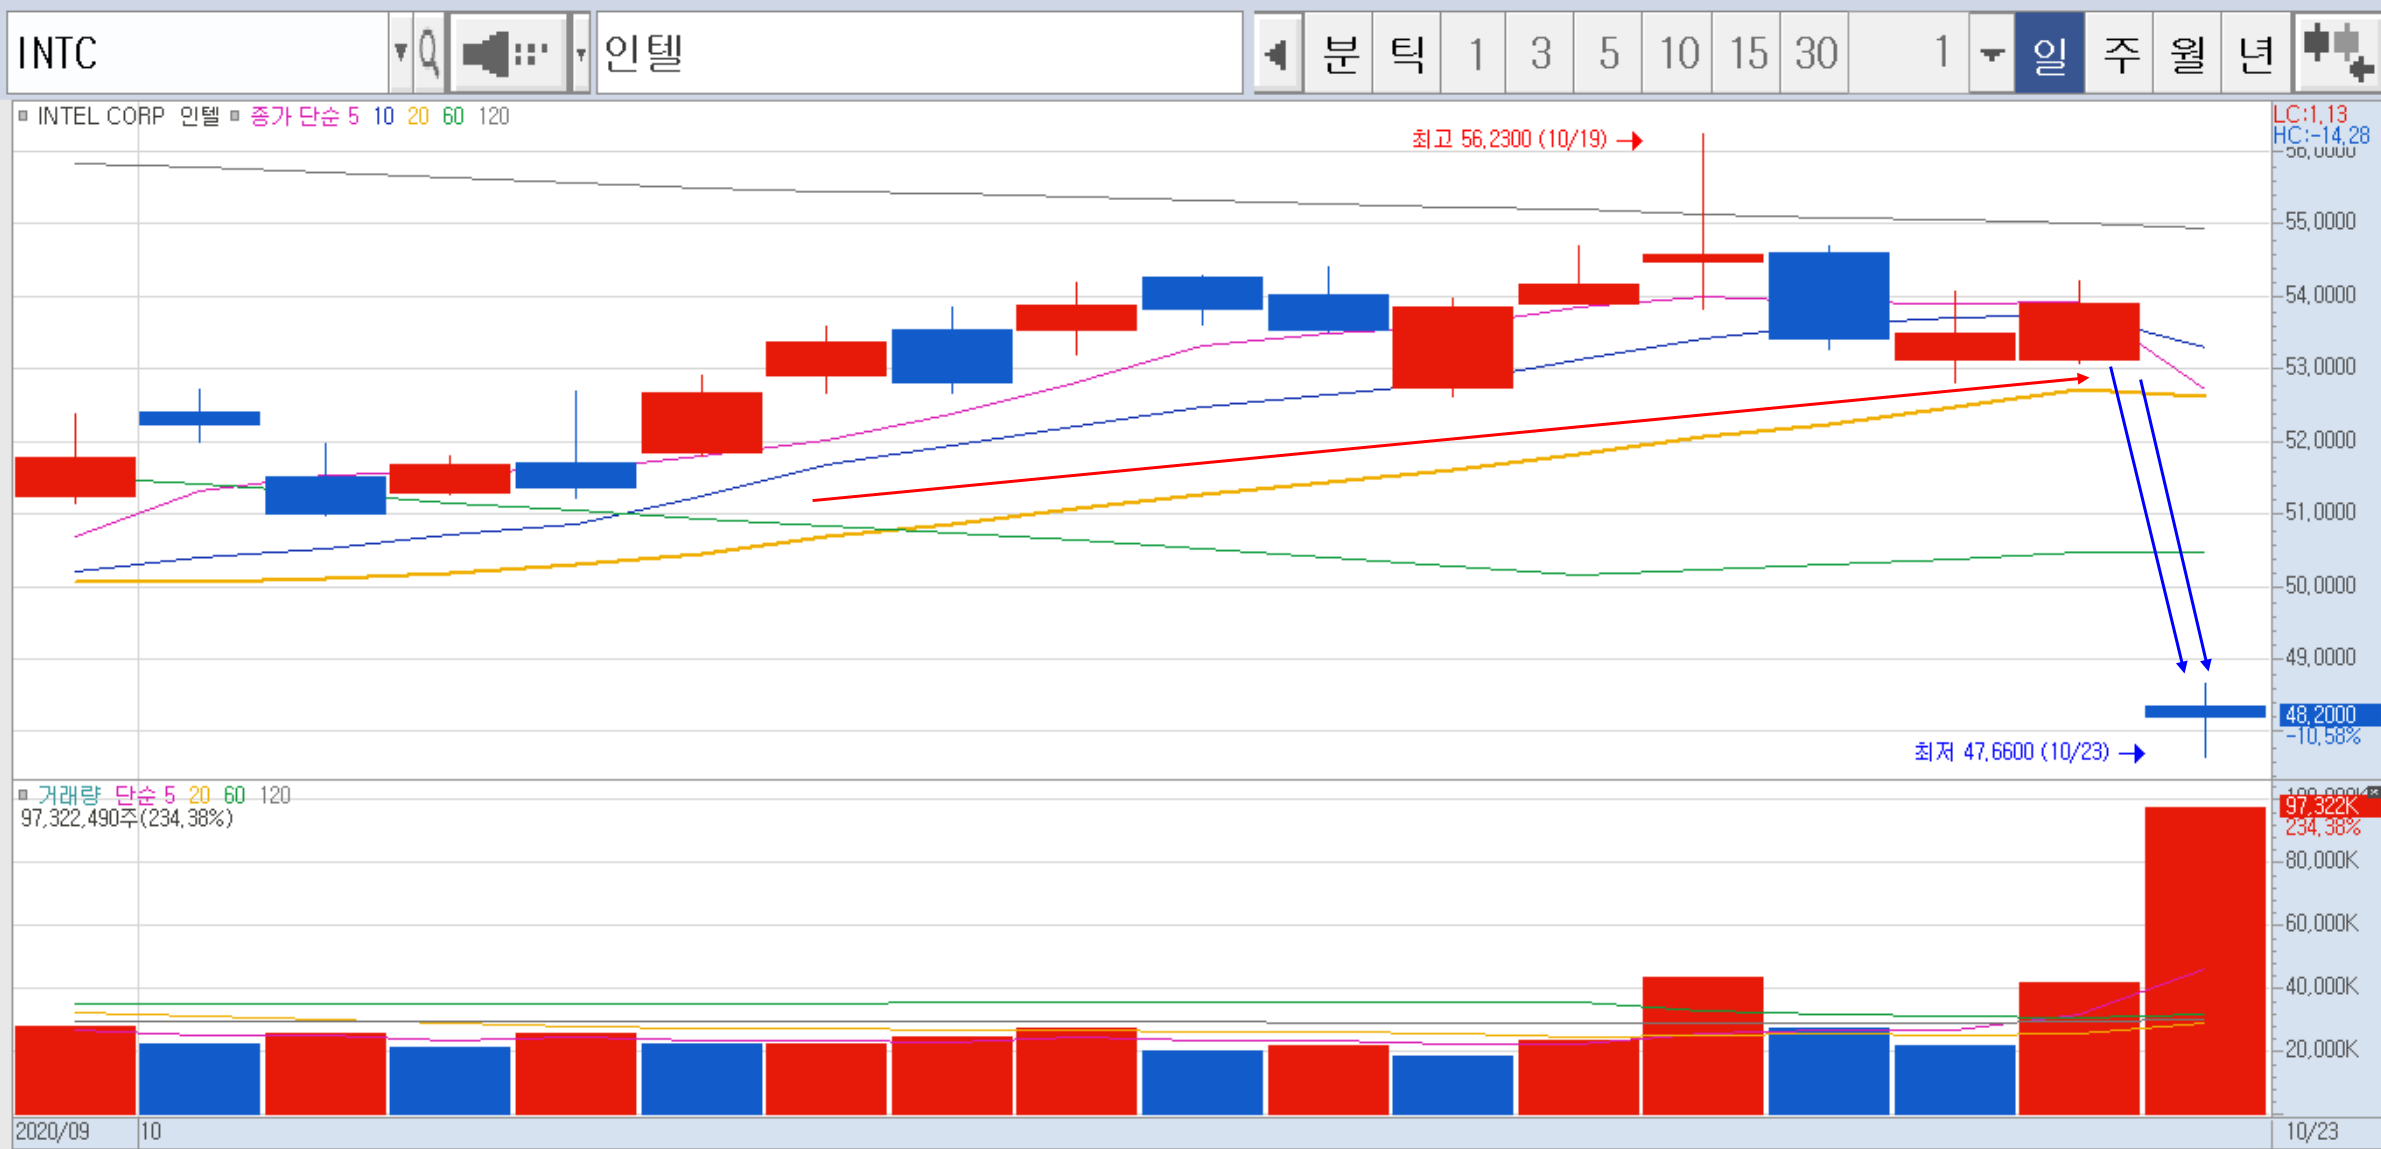This screenshot has height=1149, width=2381.
Task: Click the add candlestick chart icon
Action: tap(2336, 53)
